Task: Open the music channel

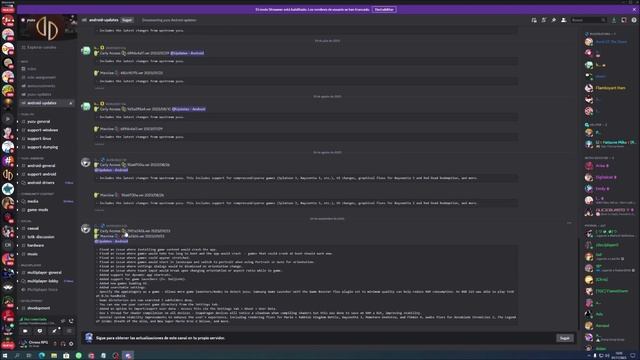Action: click(33, 254)
